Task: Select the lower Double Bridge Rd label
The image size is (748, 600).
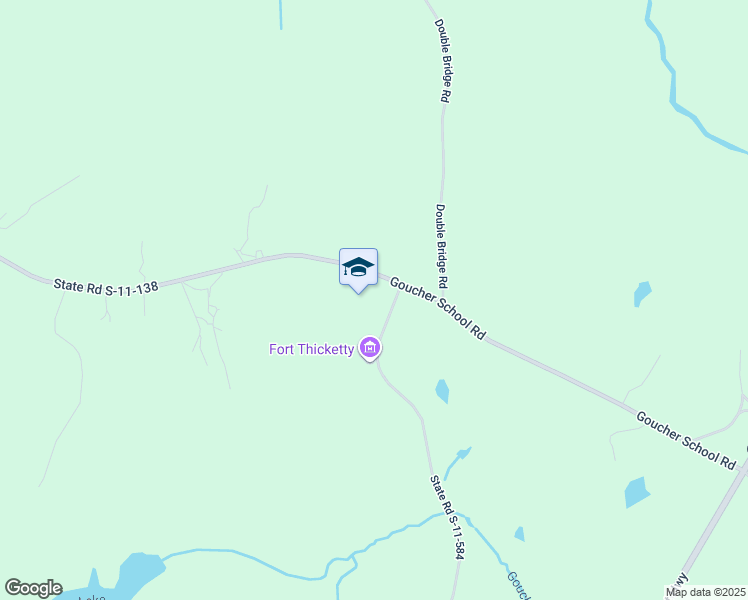Action: click(442, 246)
